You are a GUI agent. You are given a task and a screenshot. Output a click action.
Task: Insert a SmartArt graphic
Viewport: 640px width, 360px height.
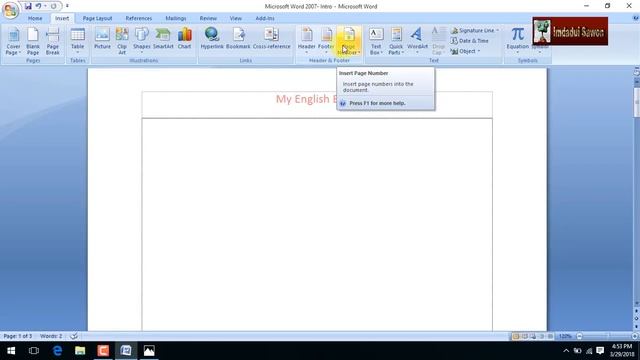pos(163,39)
